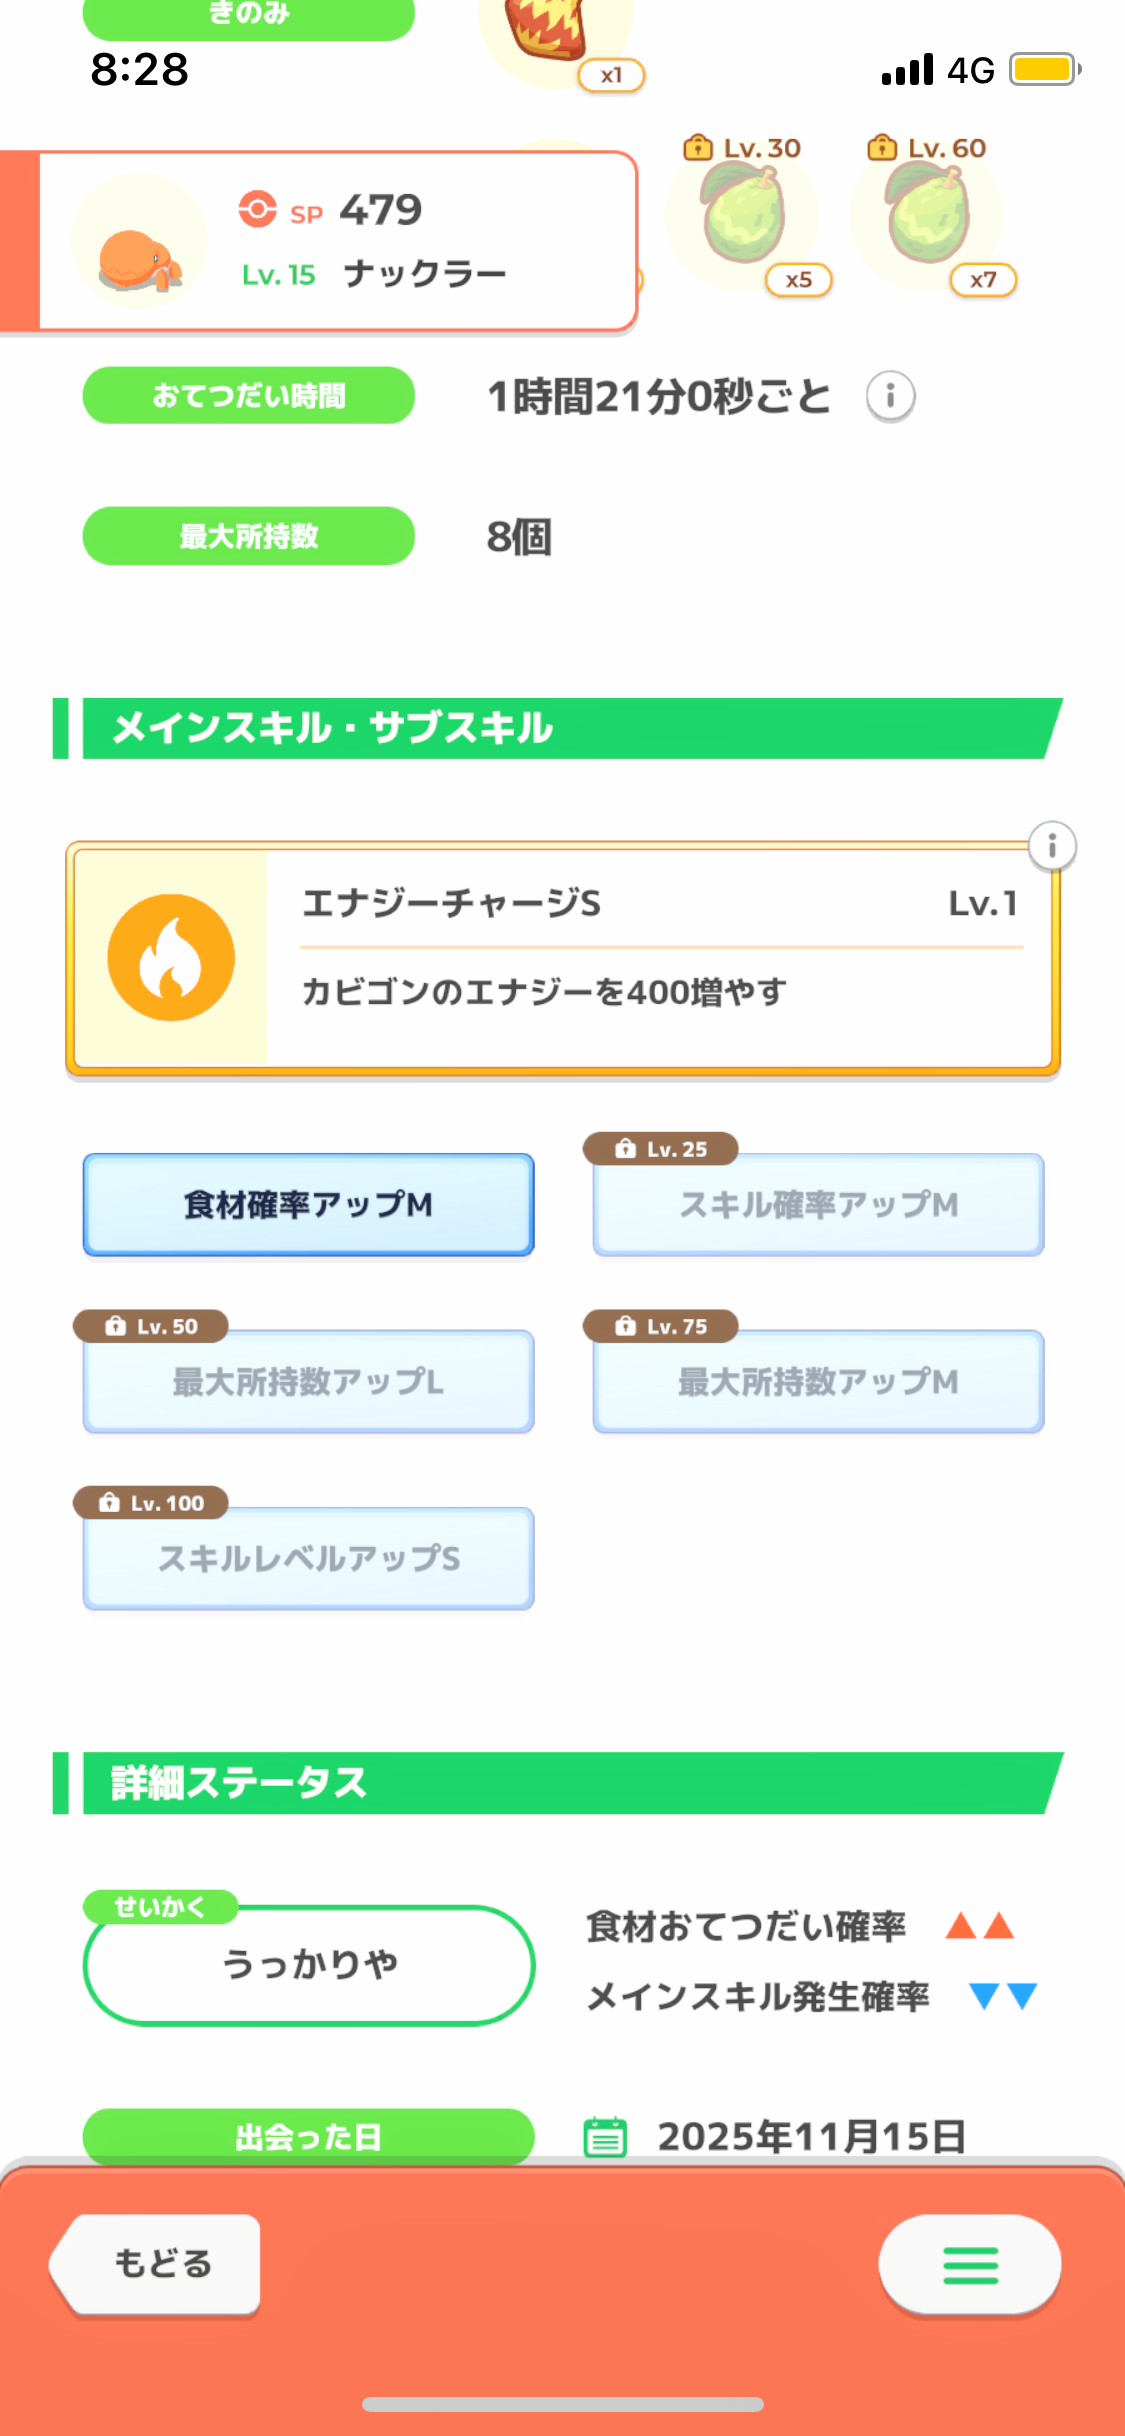1125x2436 pixels.
Task: Select the 食材確率アップM sub skill
Action: click(x=308, y=1204)
